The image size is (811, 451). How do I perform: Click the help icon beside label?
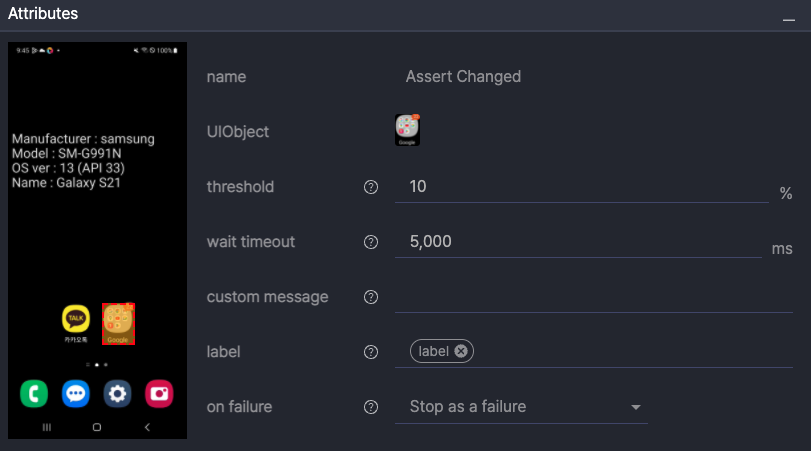(371, 352)
